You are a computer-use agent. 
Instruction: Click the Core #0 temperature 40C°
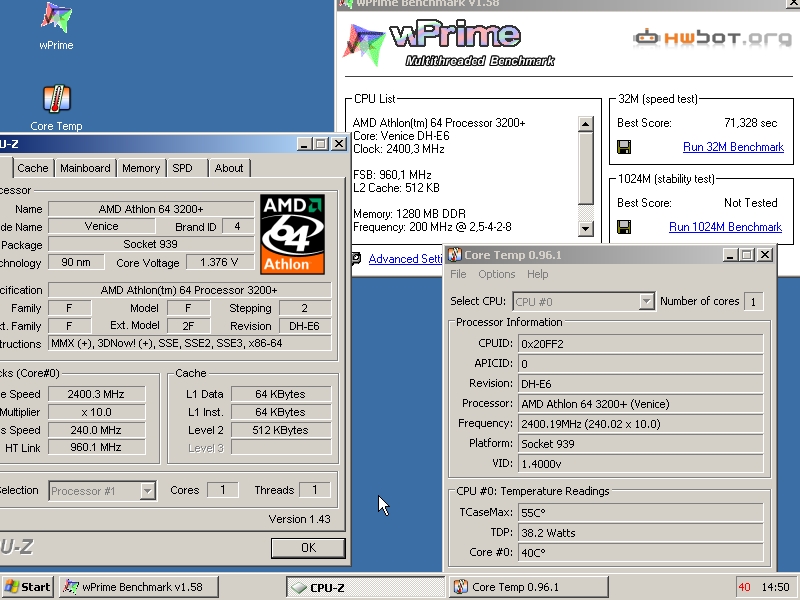click(640, 553)
